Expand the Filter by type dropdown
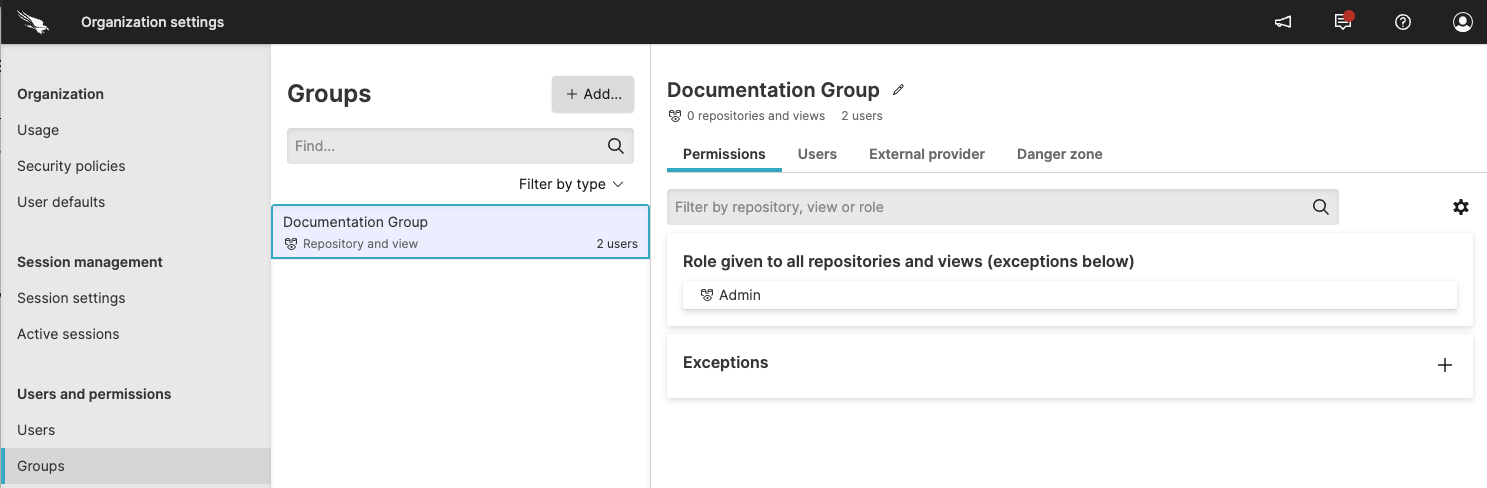 (571, 184)
